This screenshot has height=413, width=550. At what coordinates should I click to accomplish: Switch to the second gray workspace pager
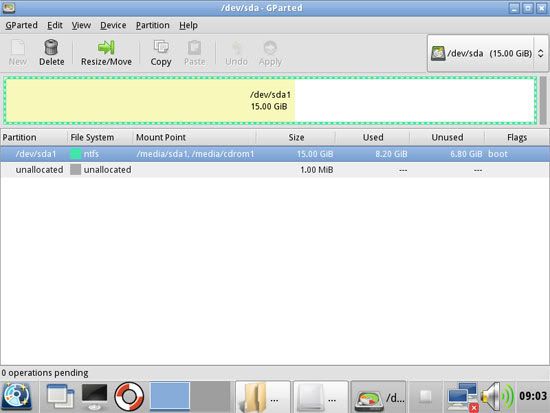click(210, 396)
